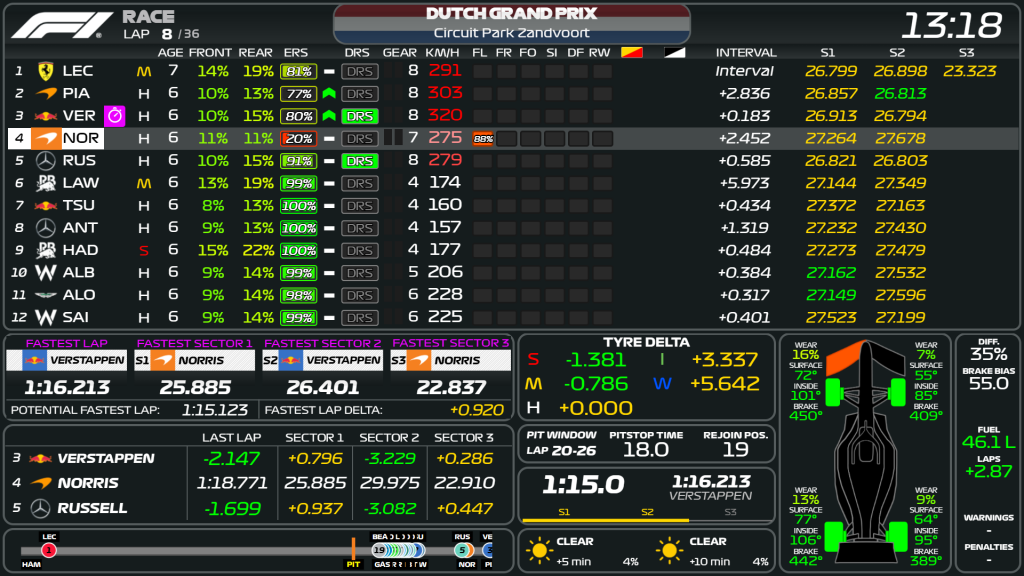
Task: Click the DRS indicator in NOR row
Action: (x=360, y=138)
